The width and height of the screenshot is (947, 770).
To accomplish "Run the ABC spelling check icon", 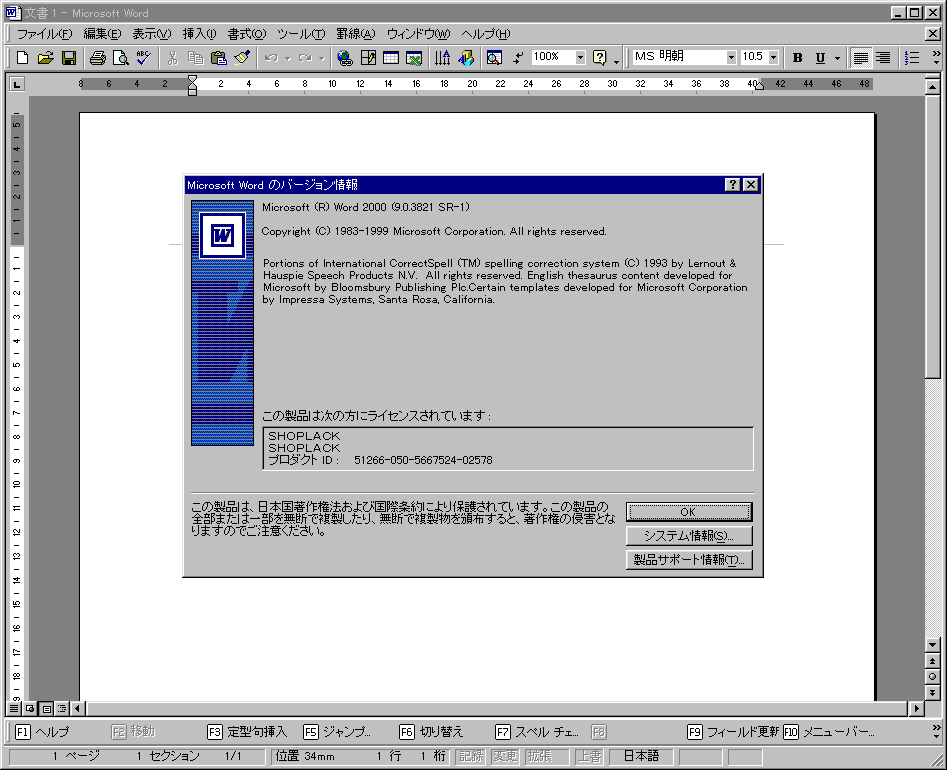I will 143,57.
